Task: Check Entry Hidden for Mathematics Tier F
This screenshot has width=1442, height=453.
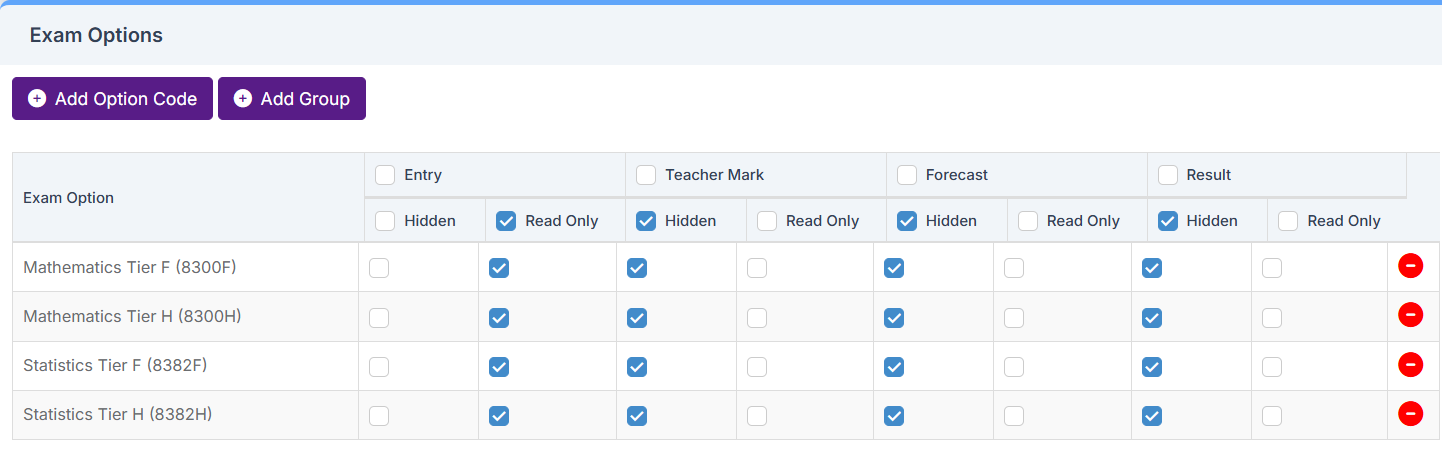Action: coord(379,268)
